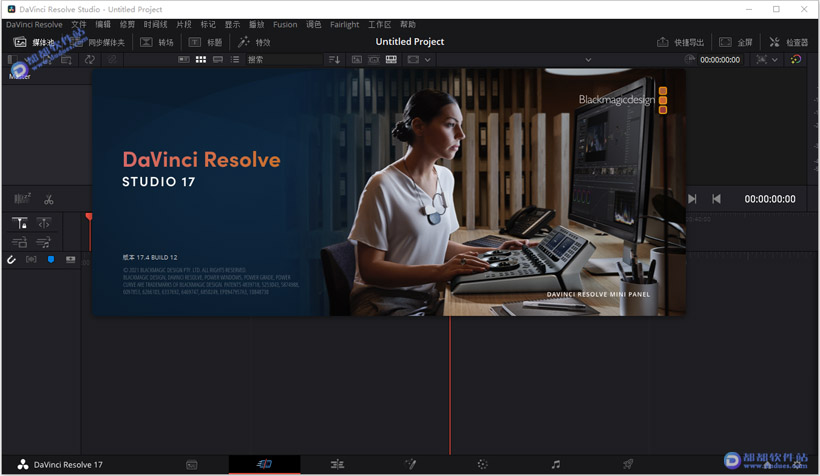Click the video-only track routing icon
The image size is (820, 476).
point(19,242)
